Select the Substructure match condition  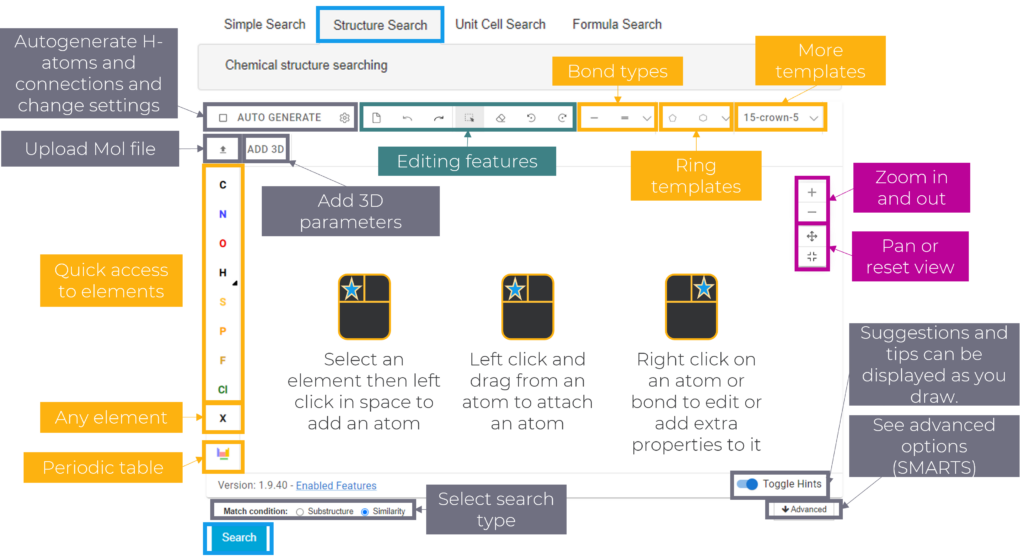point(300,512)
